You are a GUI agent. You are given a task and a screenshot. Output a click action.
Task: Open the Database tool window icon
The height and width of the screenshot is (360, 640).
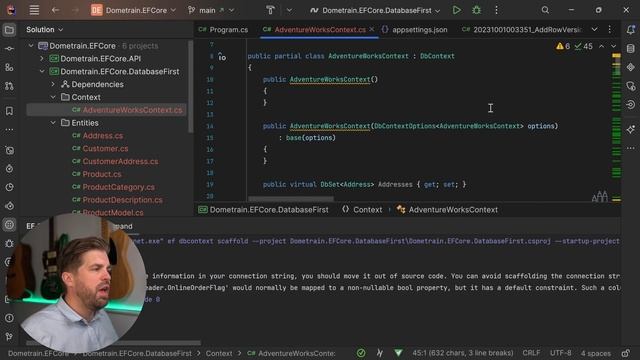coord(631,48)
